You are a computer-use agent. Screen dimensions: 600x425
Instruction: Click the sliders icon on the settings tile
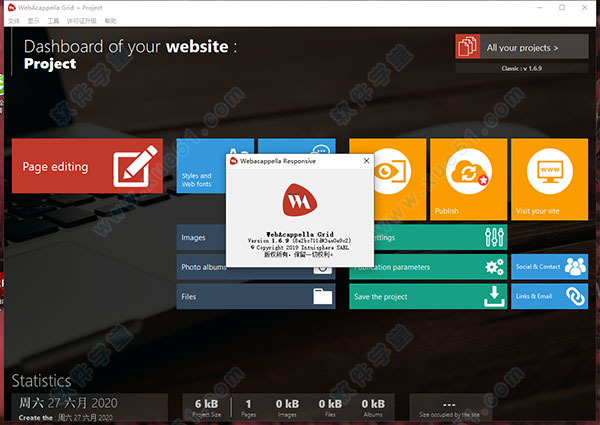[494, 237]
